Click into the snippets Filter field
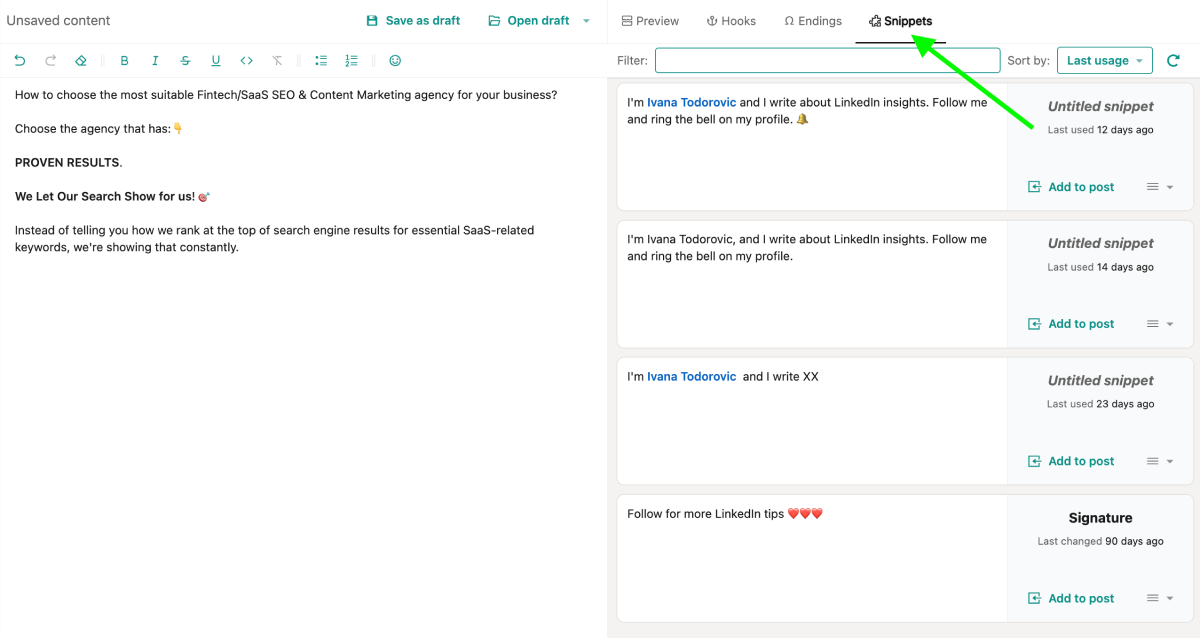The image size is (1200, 638). tap(827, 61)
